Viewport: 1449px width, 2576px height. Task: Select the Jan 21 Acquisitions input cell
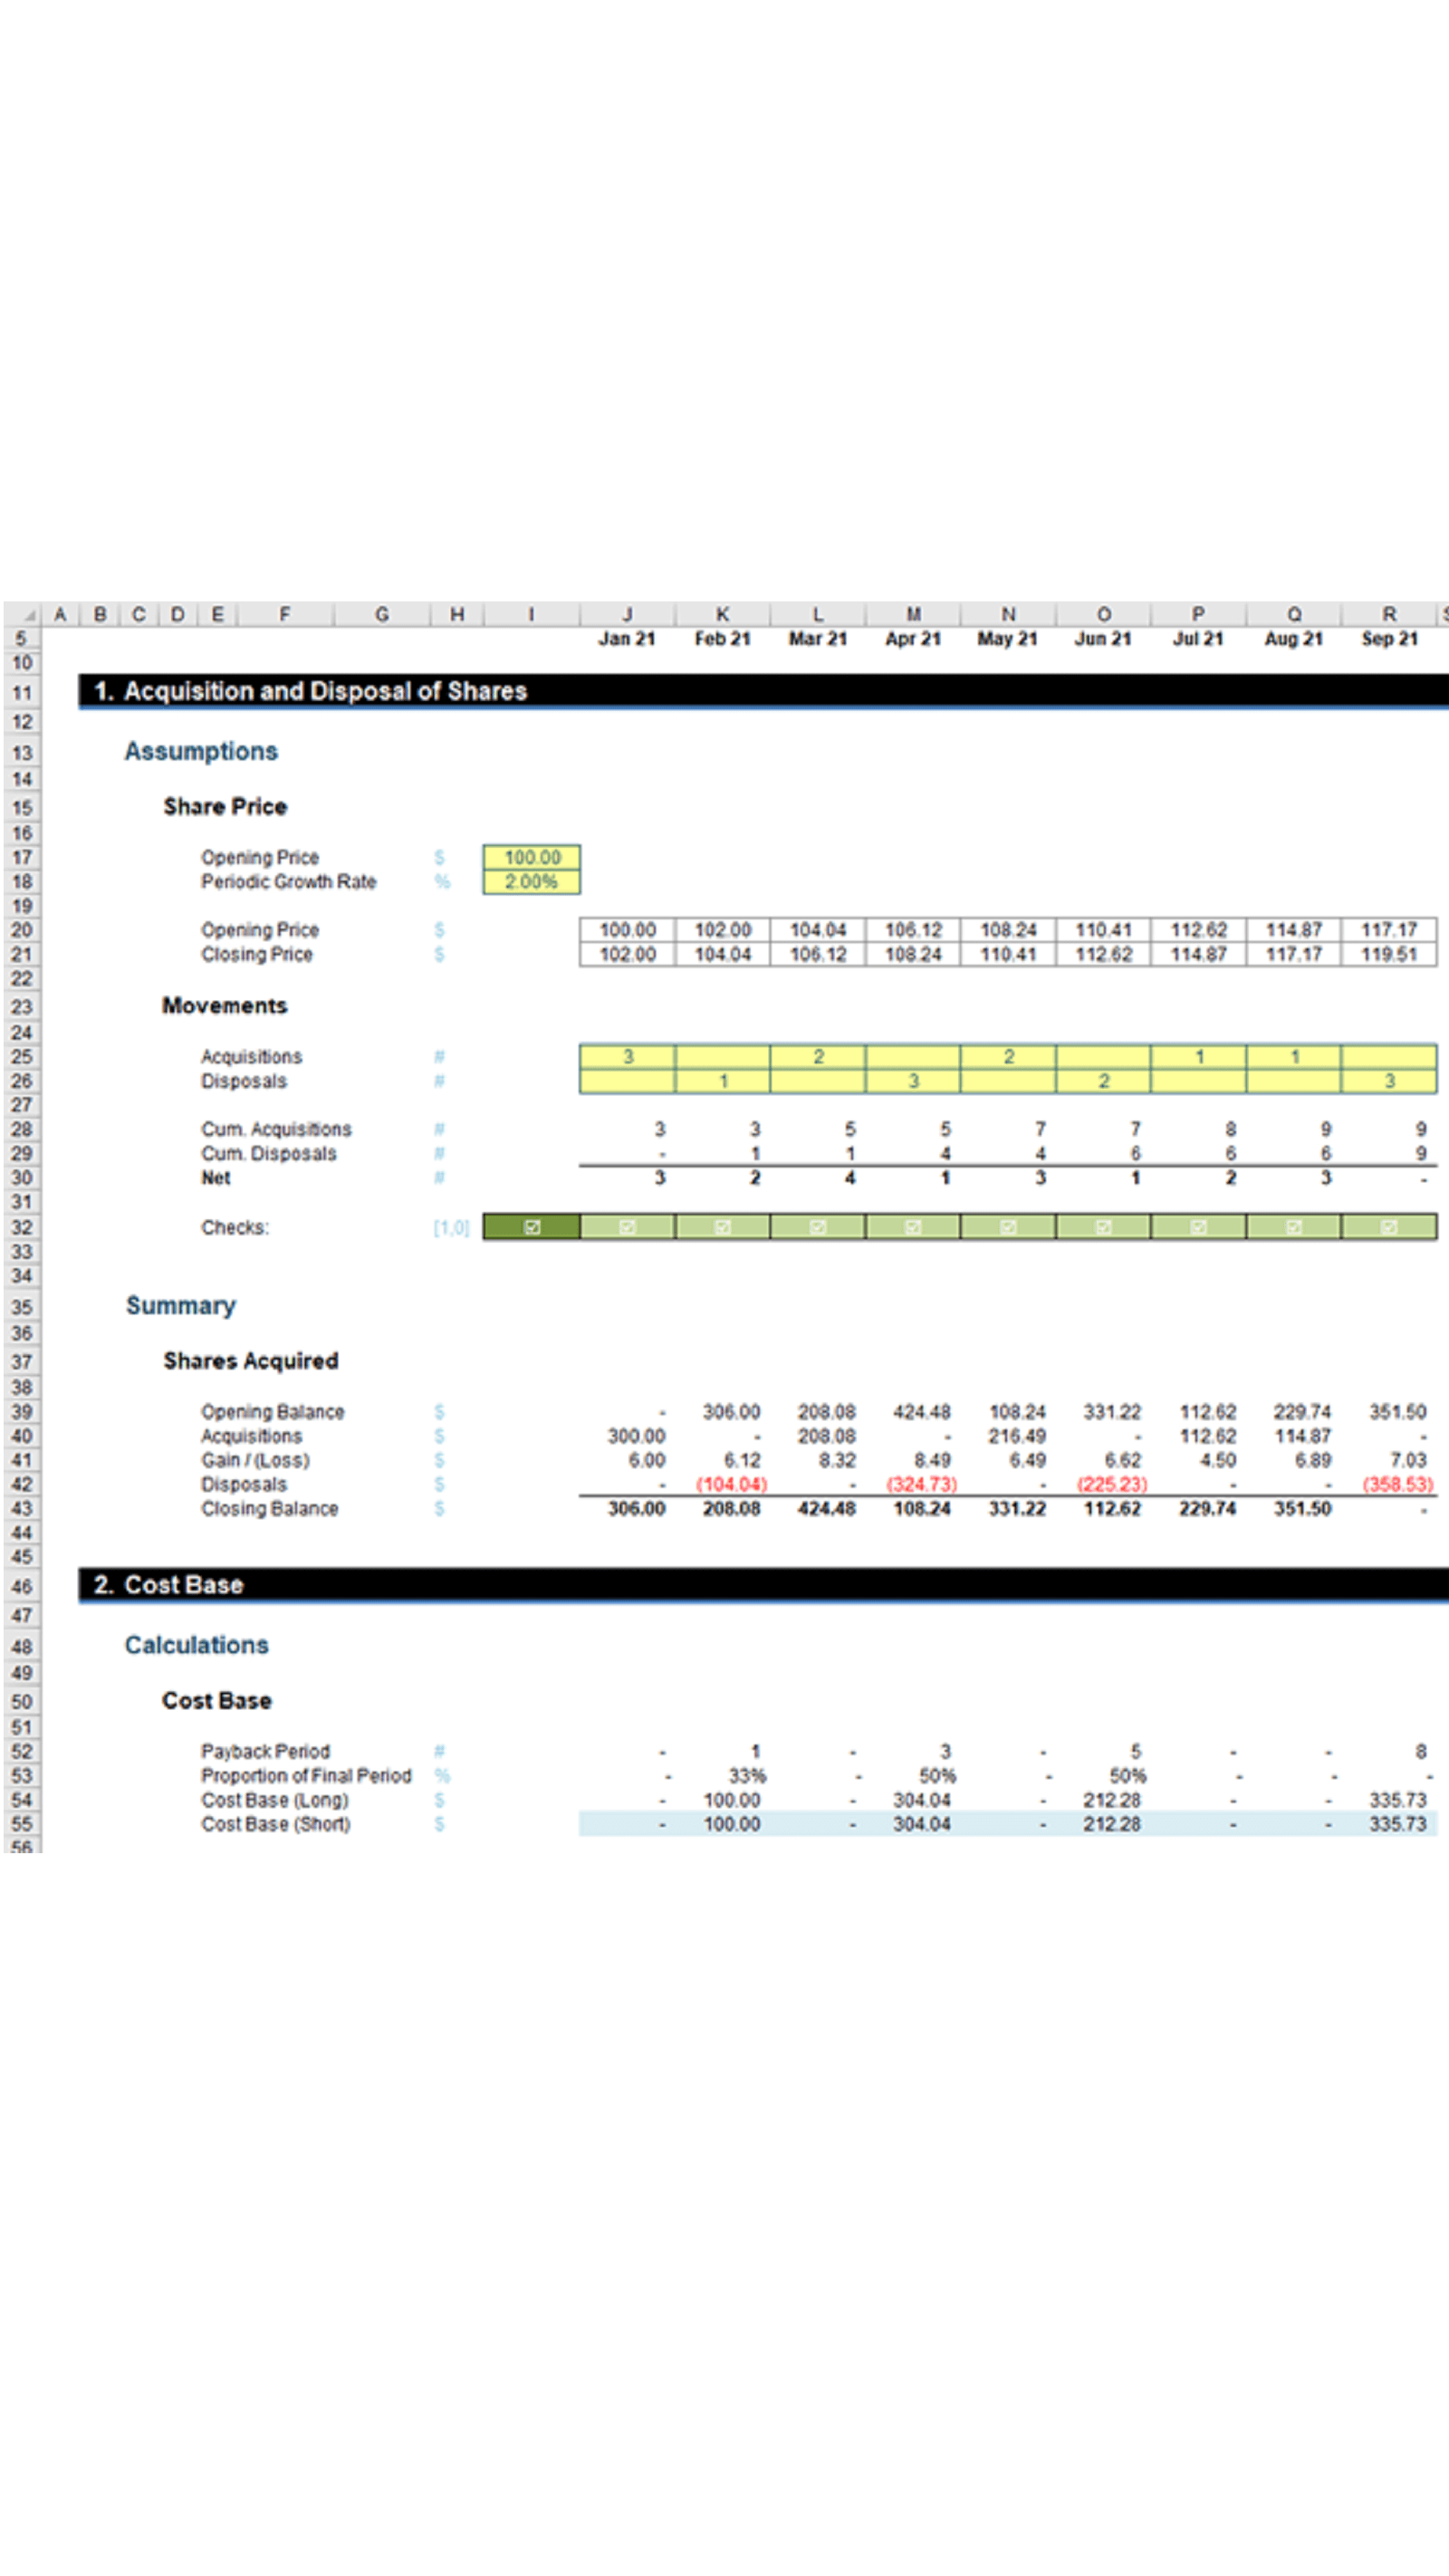(x=627, y=1056)
